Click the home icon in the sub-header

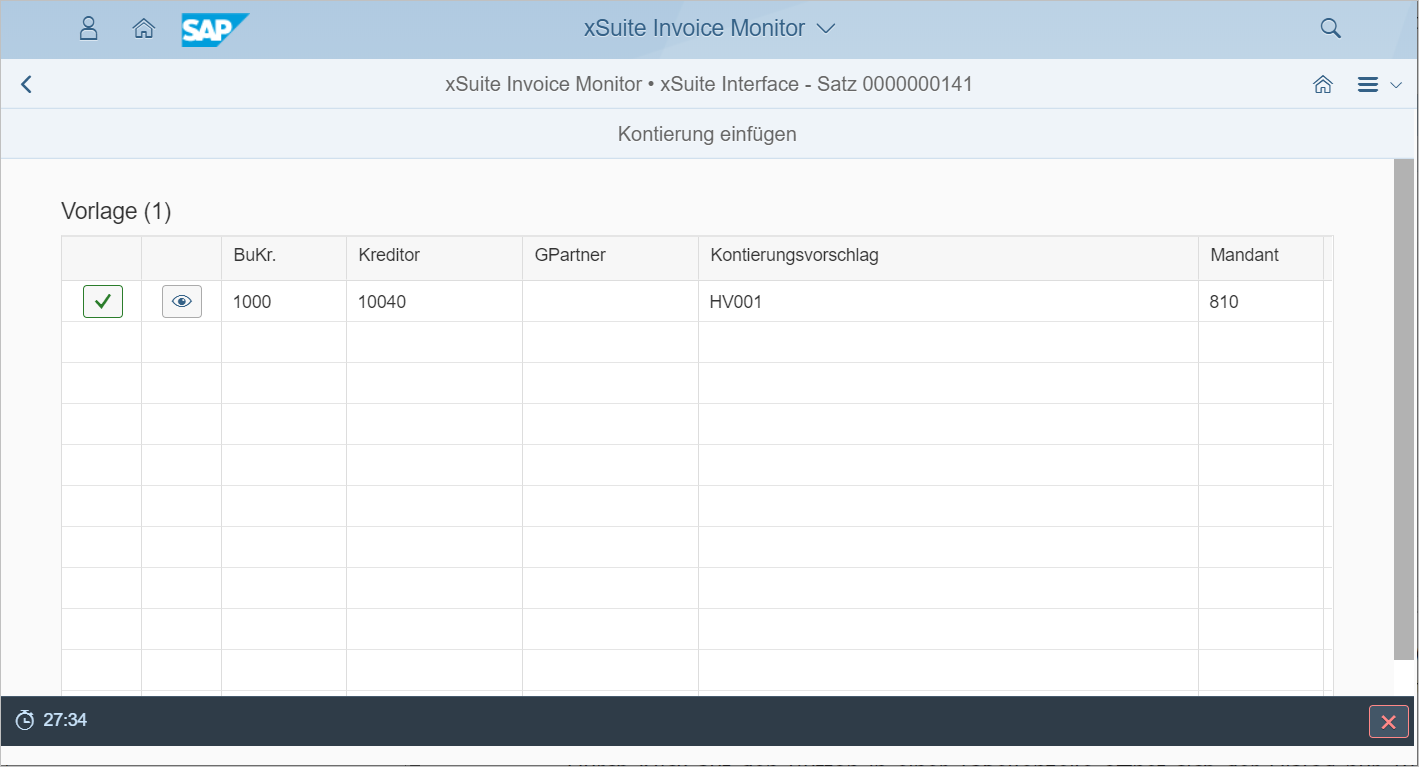pyautogui.click(x=1323, y=85)
